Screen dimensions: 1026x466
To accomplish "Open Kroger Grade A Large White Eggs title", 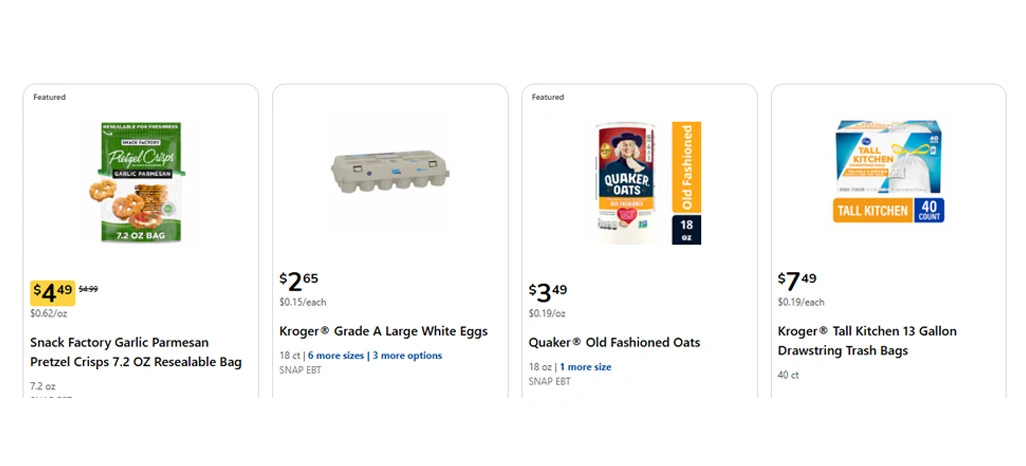I will click(x=383, y=331).
